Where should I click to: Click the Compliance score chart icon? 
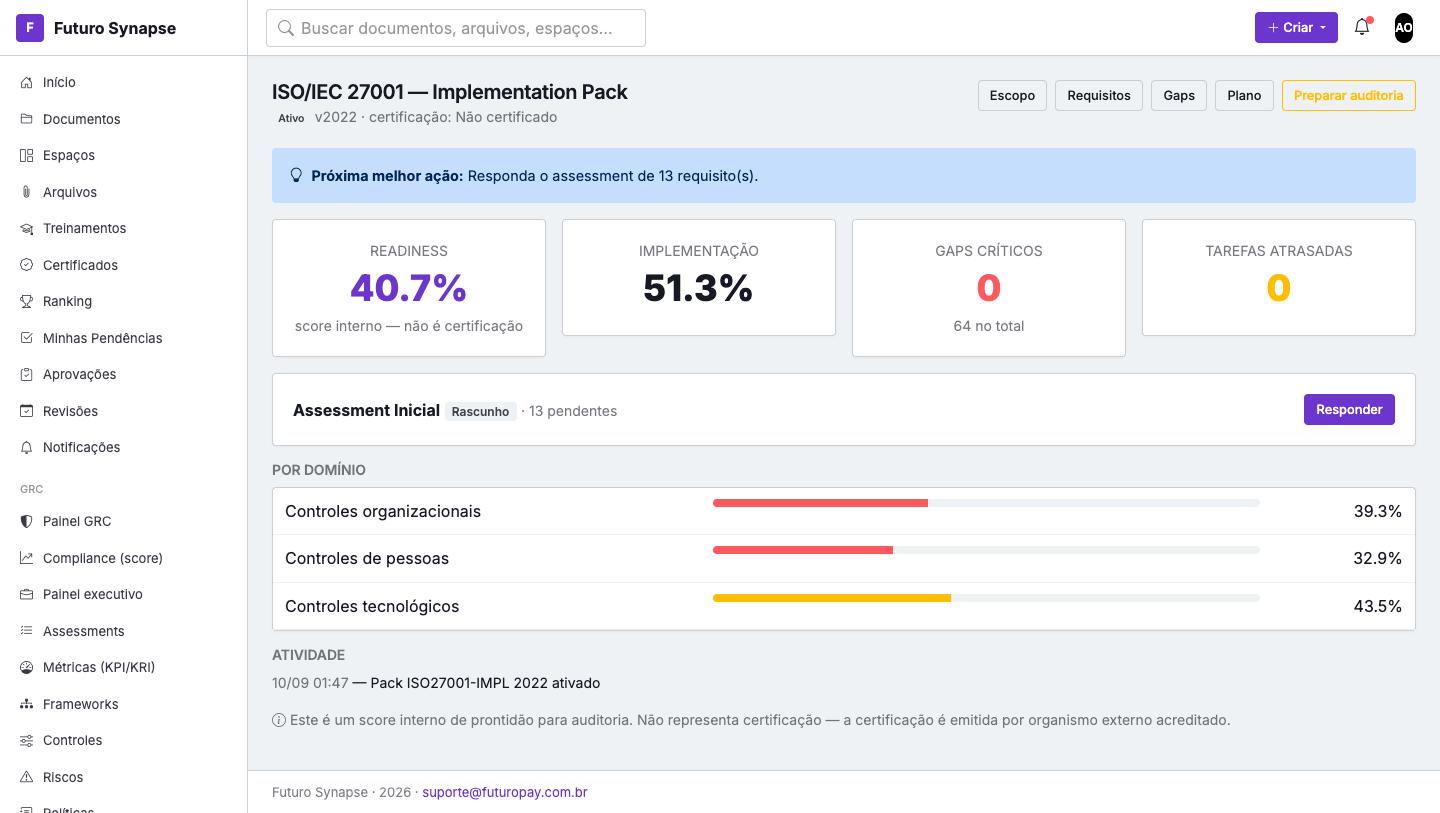[x=27, y=558]
